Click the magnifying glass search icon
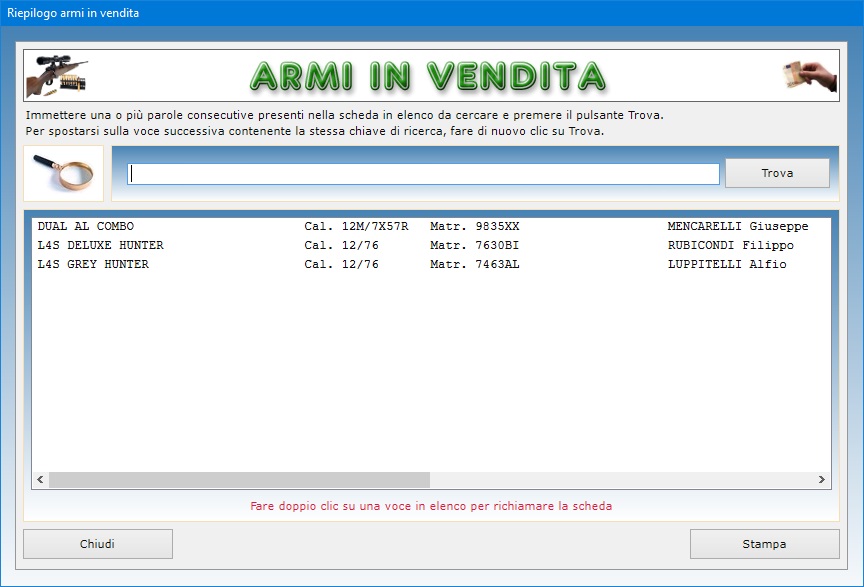Viewport: 864px width, 587px height. point(63,173)
